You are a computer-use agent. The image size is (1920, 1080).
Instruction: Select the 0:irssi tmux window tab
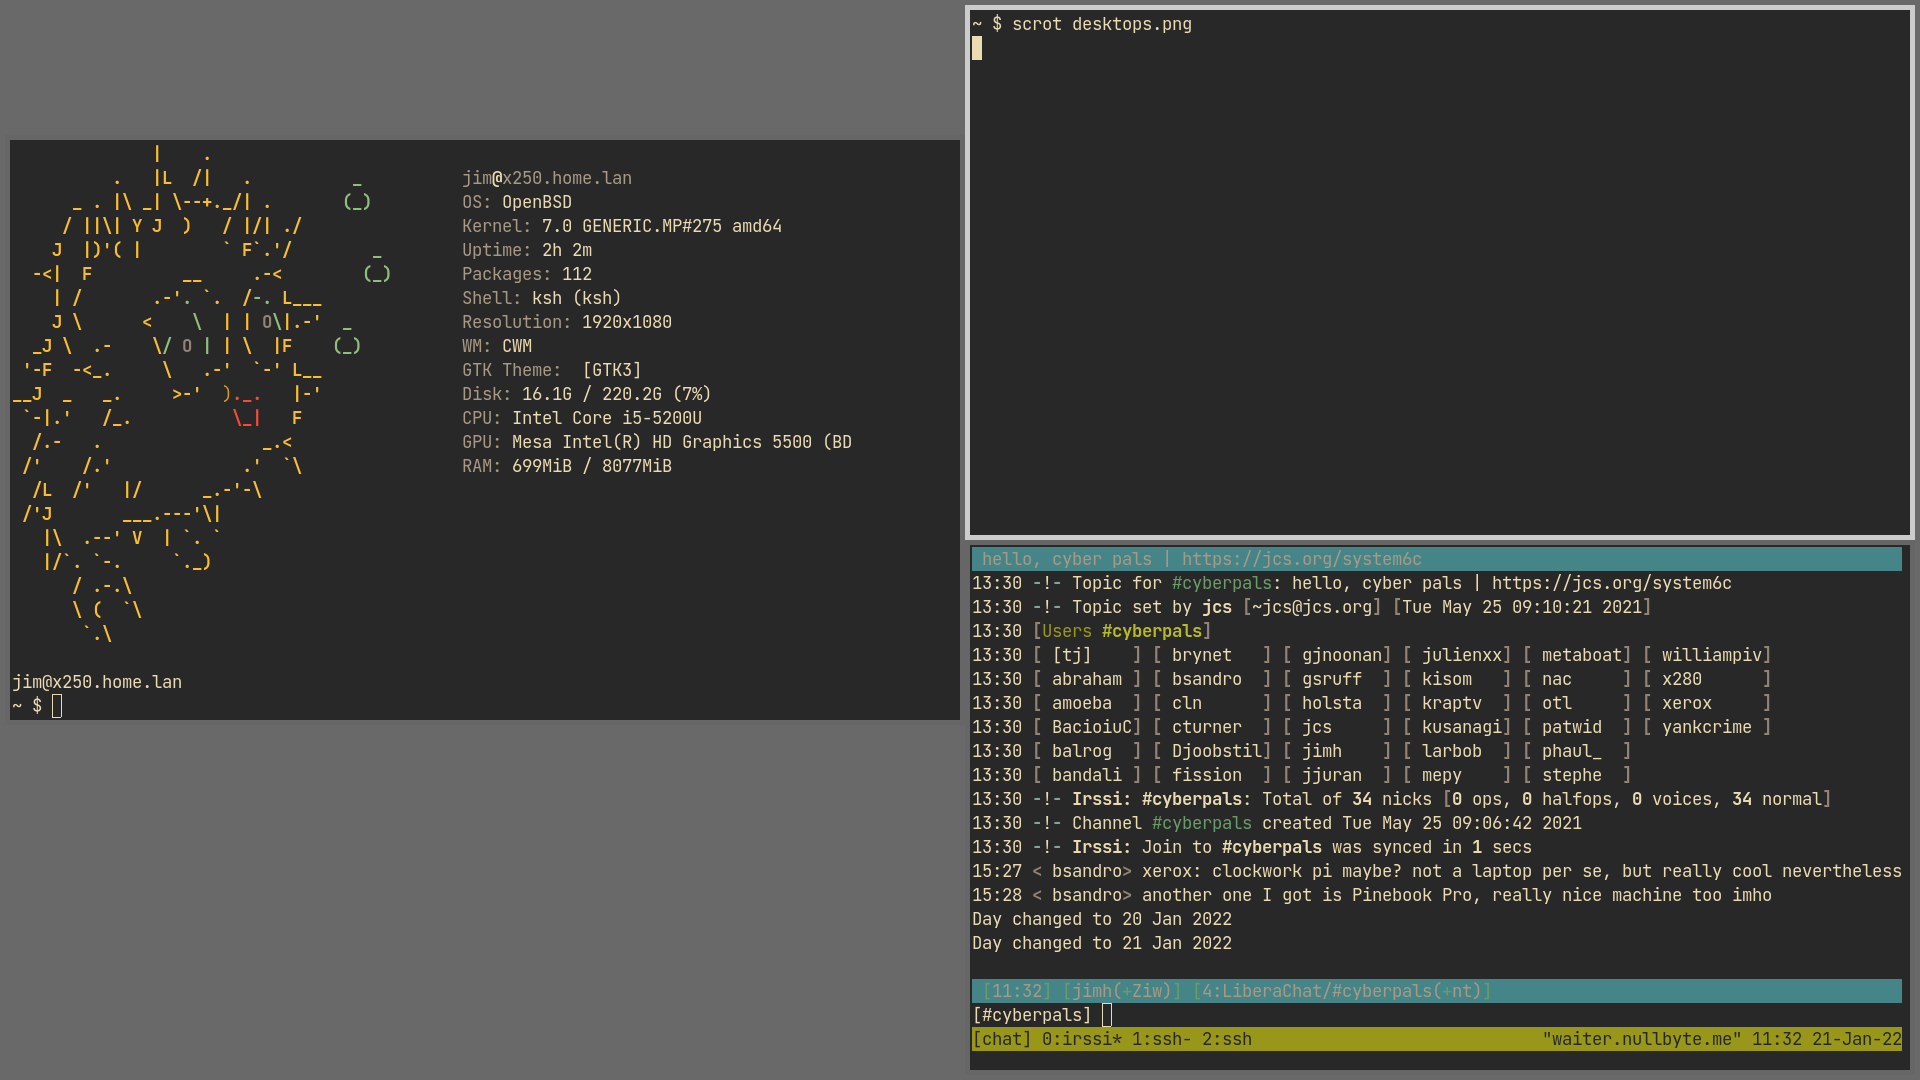1081,1039
